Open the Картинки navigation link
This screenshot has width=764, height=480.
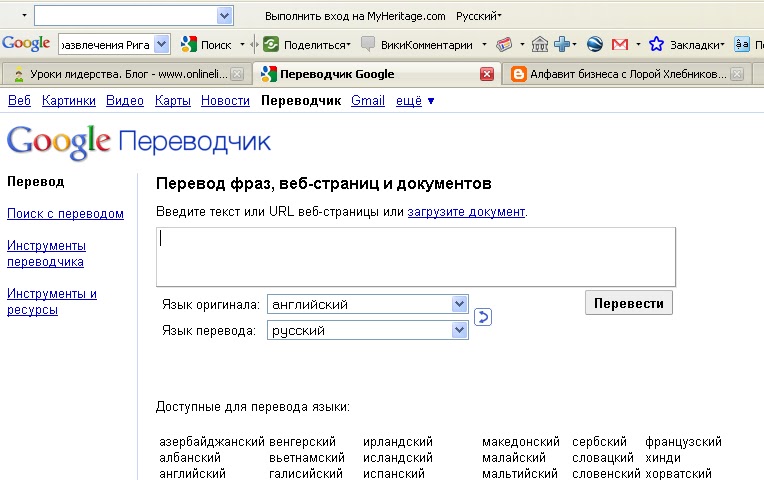69,101
